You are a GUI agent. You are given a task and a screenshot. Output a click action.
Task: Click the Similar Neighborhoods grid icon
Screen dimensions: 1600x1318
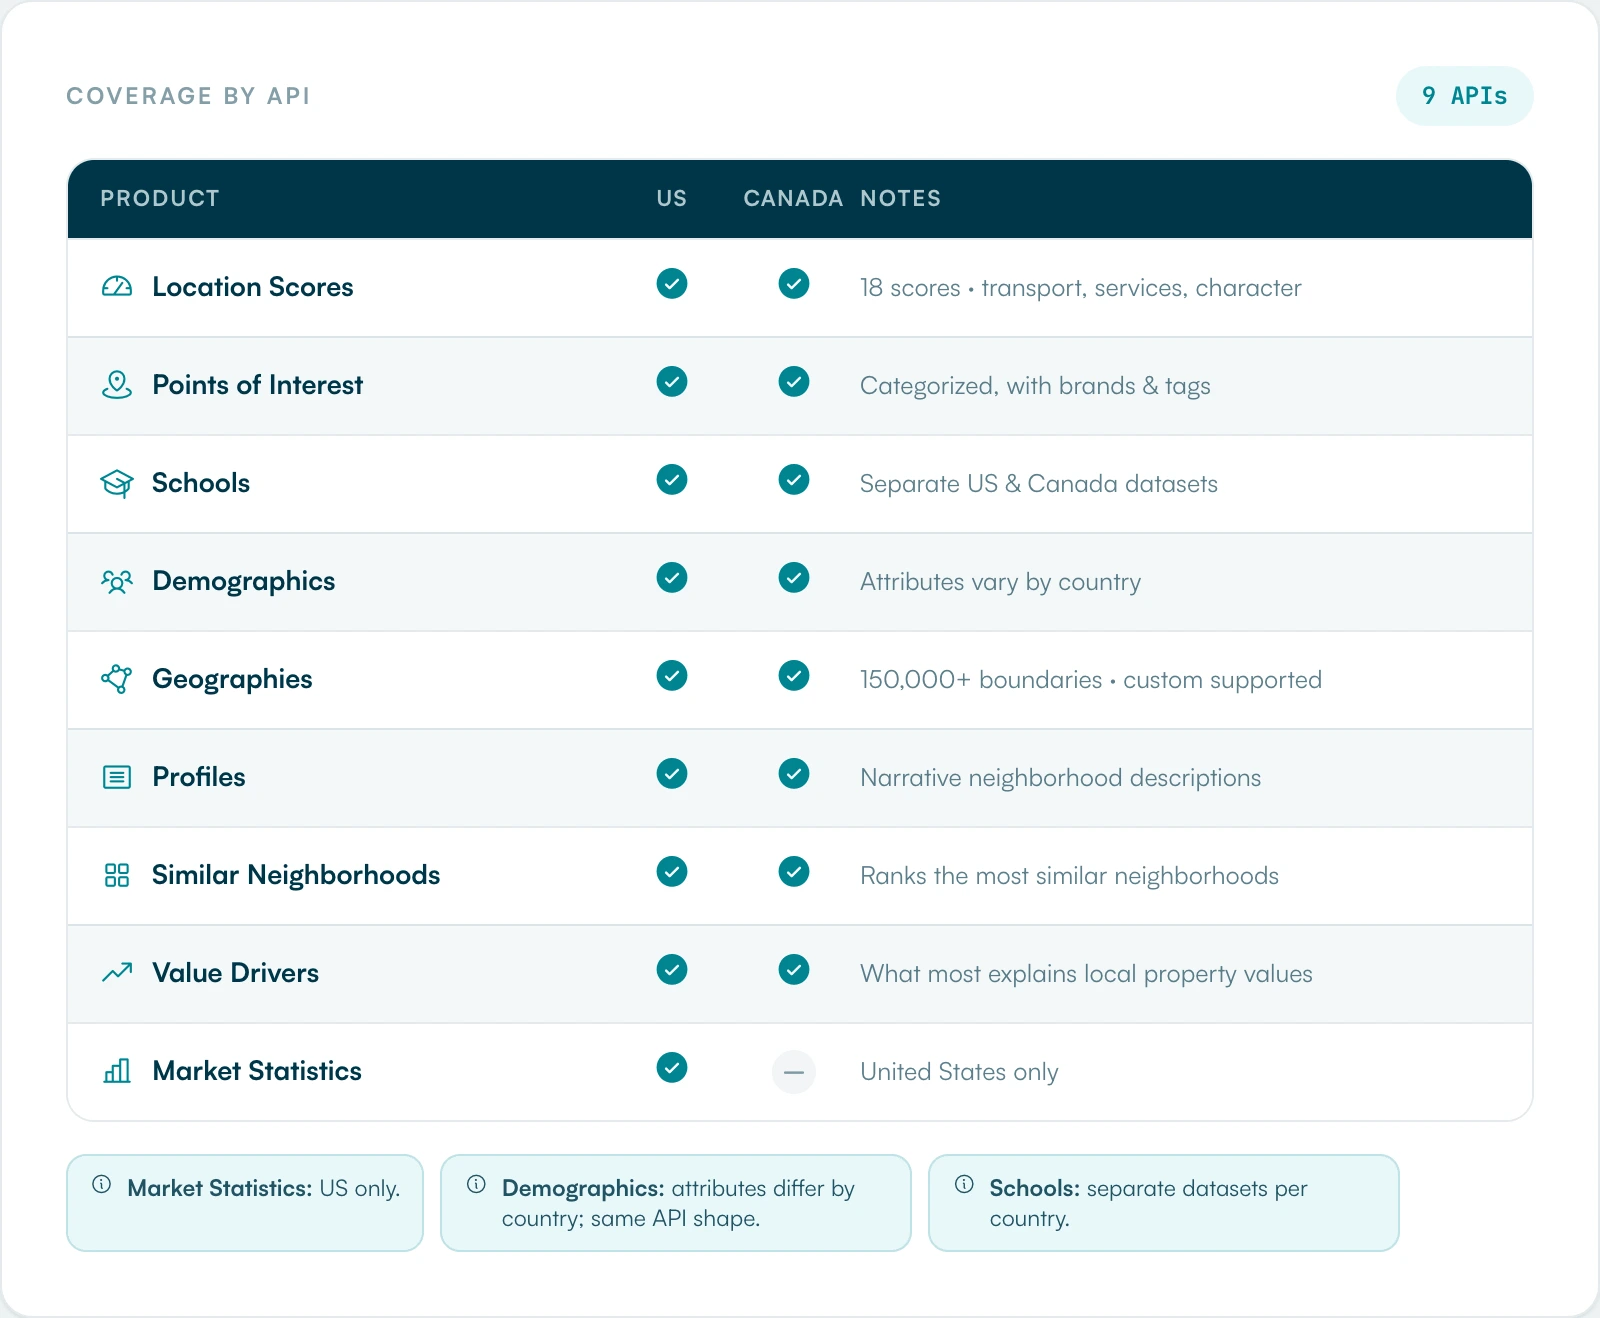point(117,875)
